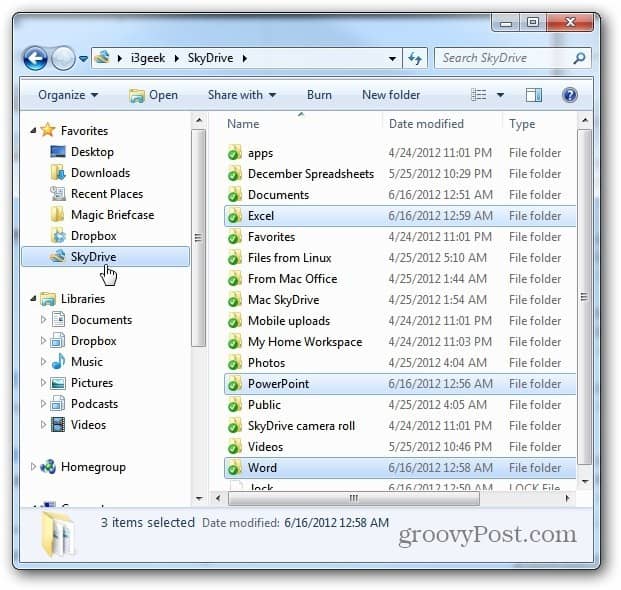
Task: Select the Documents folder icon in file list
Action: (x=234, y=195)
